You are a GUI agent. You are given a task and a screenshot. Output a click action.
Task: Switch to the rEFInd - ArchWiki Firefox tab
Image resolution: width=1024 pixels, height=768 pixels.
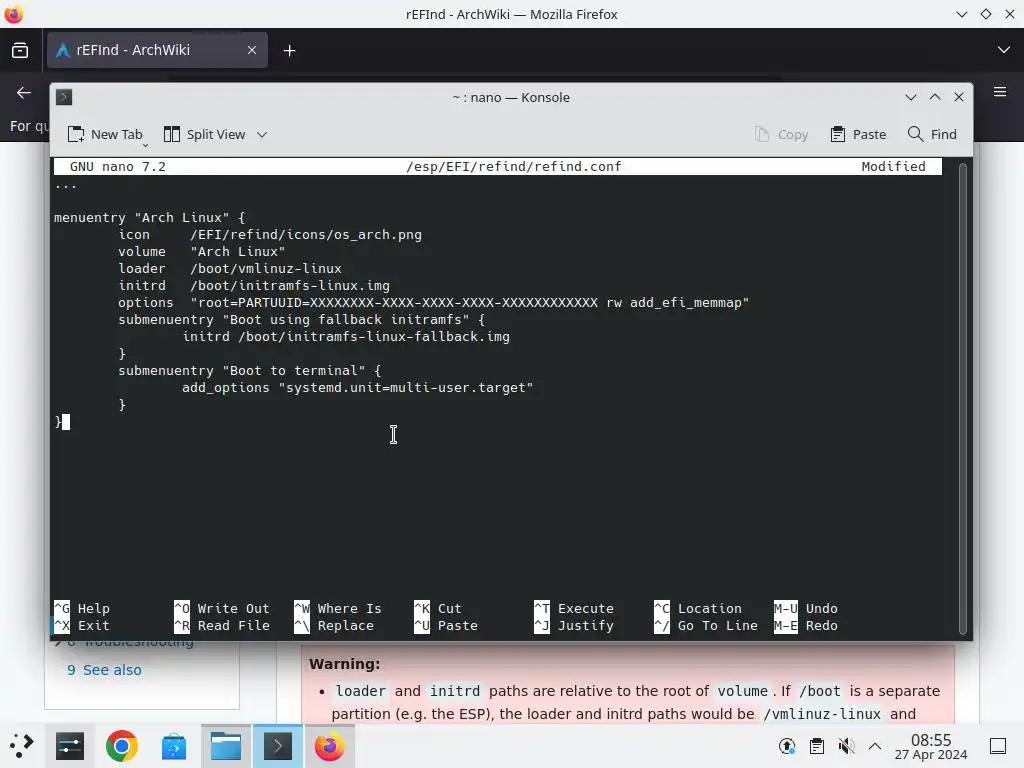(x=157, y=50)
